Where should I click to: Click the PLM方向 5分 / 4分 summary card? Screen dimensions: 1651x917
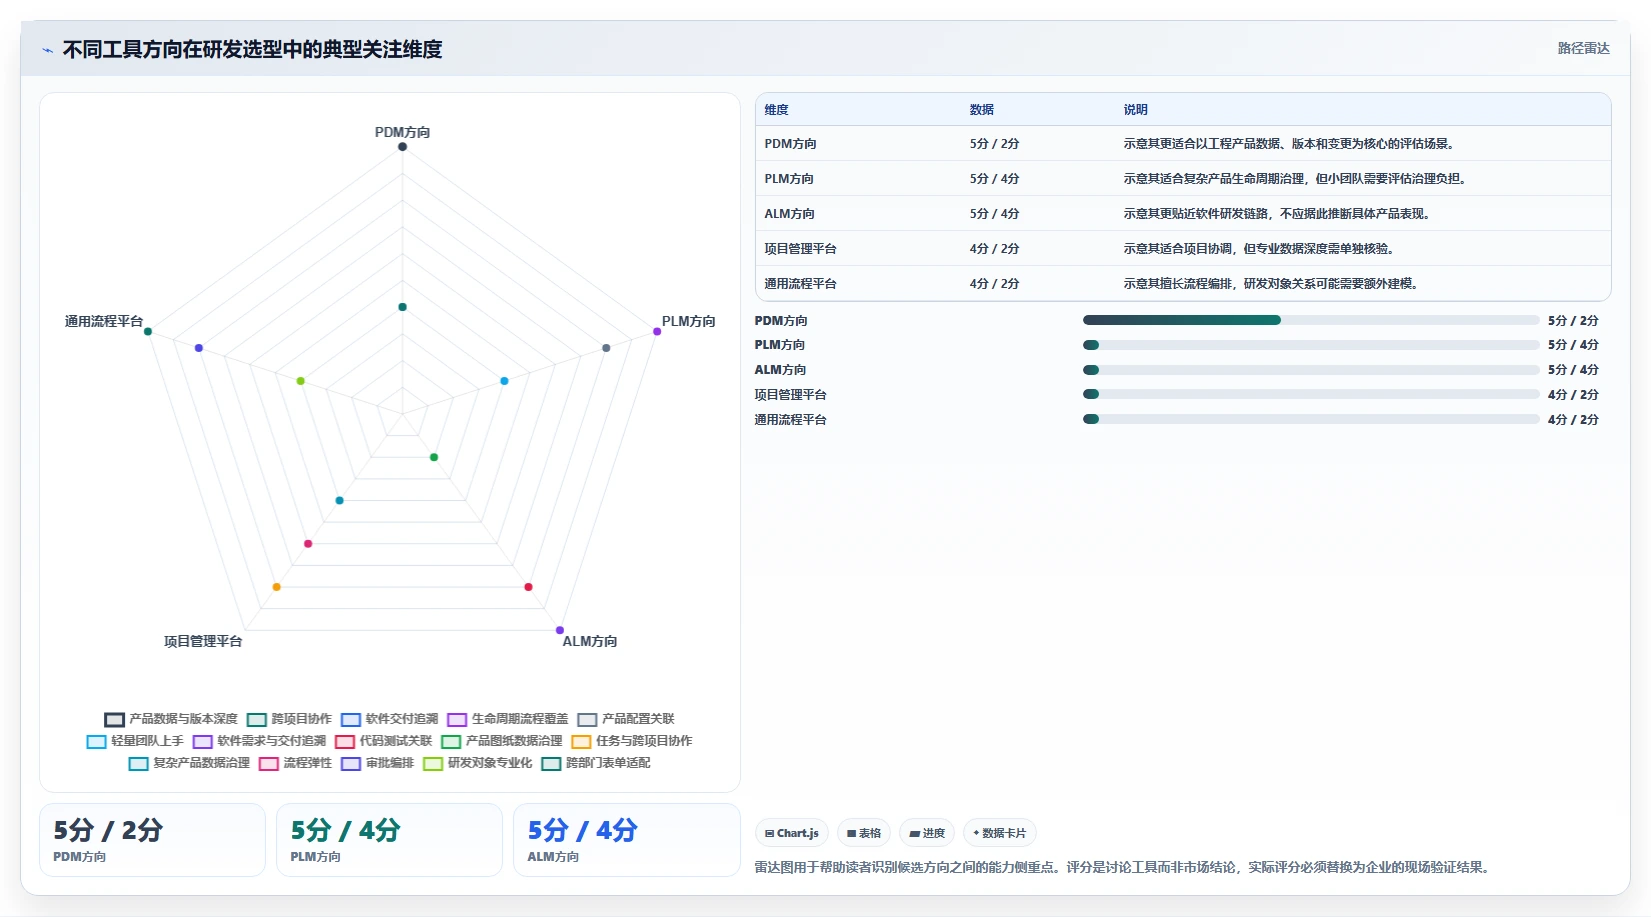tap(389, 840)
